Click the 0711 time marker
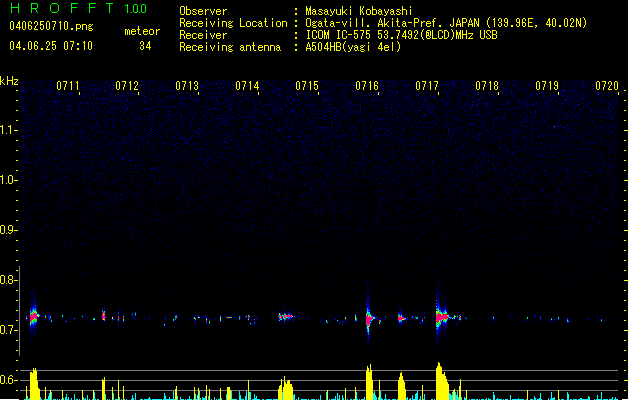 coord(67,86)
